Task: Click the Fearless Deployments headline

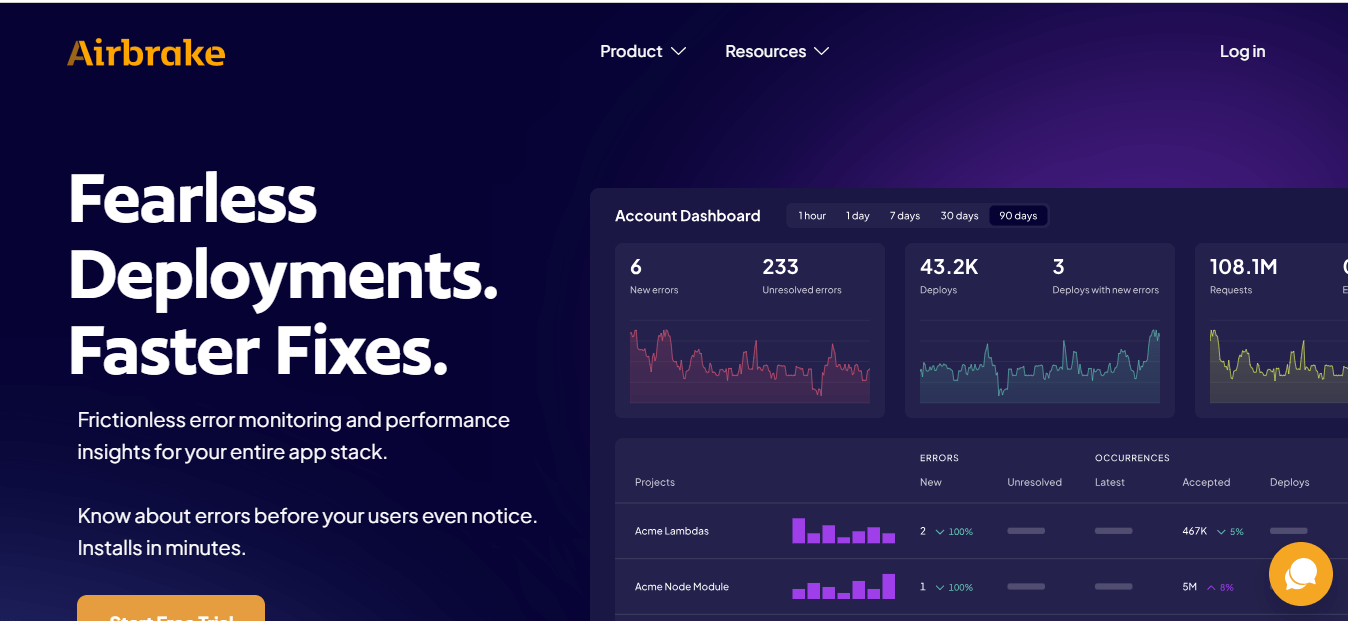Action: (x=283, y=274)
